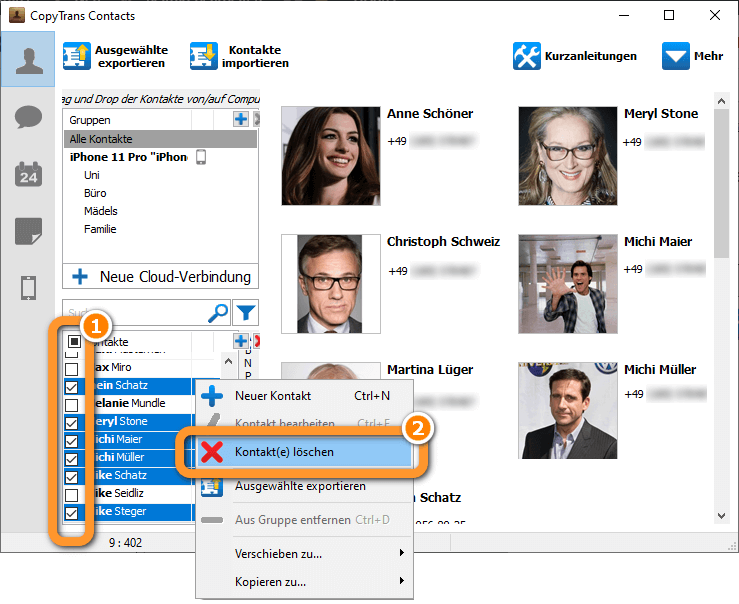Image resolution: width=739 pixels, height=604 pixels.
Task: Open Michi Maier's contact photo
Action: 568,284
